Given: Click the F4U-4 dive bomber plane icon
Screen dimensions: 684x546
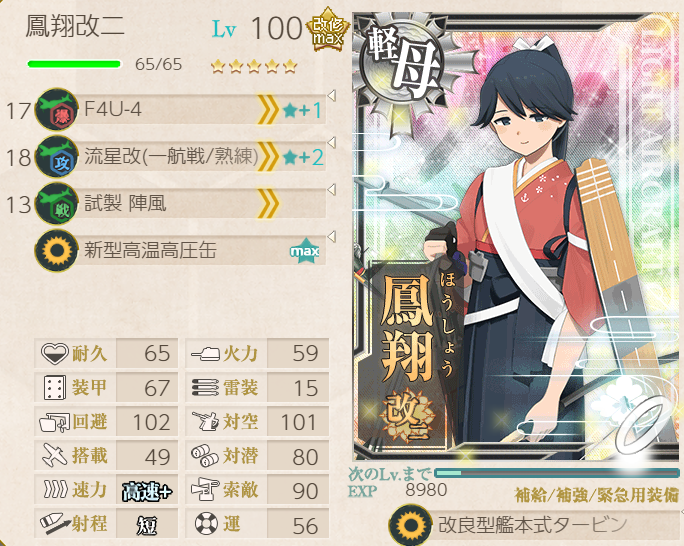Looking at the screenshot, I should (57, 109).
